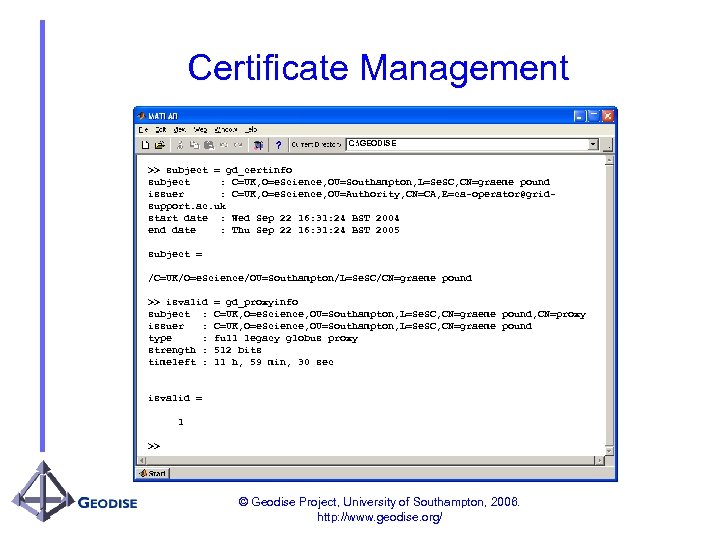
Task: Expand the Current Directory dropdown arrow
Action: coord(593,144)
